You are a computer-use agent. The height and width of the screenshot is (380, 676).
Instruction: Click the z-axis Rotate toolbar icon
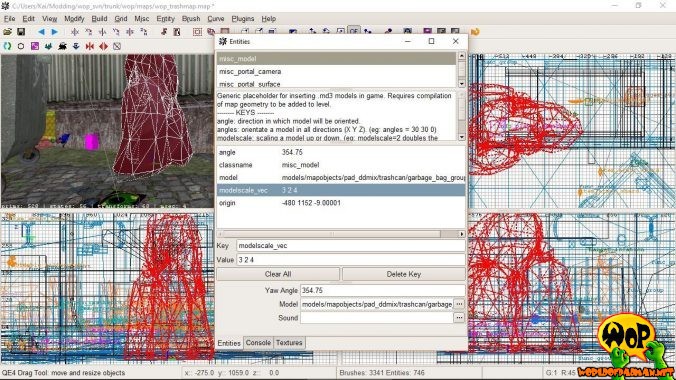[x=144, y=32]
